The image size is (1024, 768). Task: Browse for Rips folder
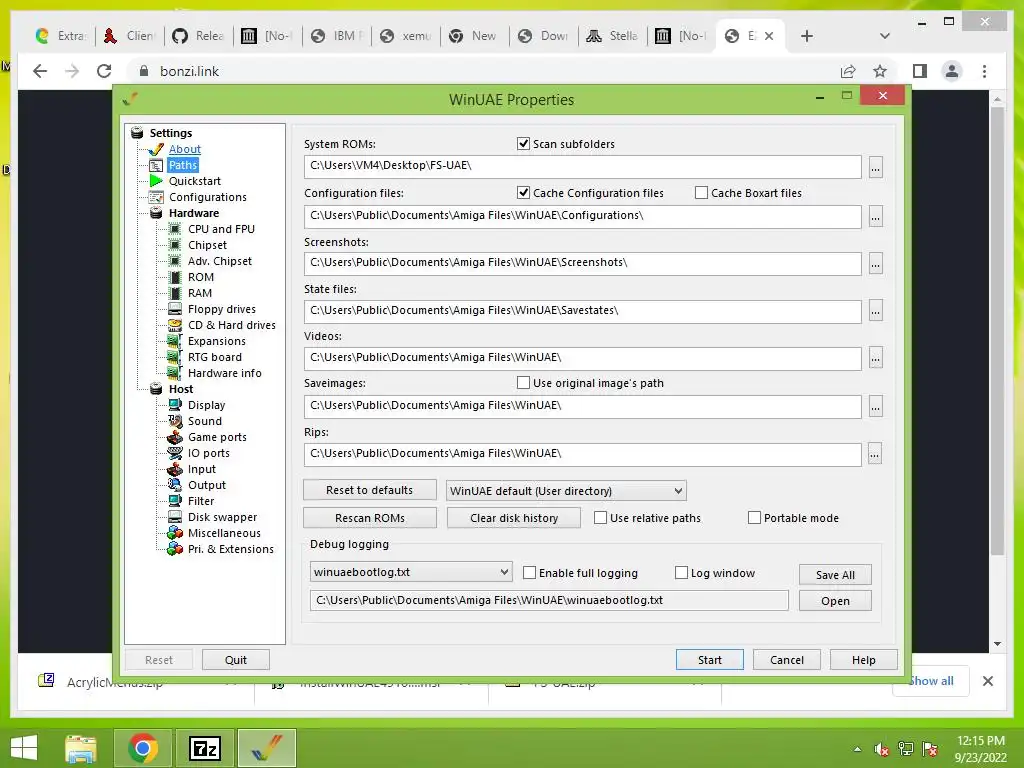click(876, 455)
